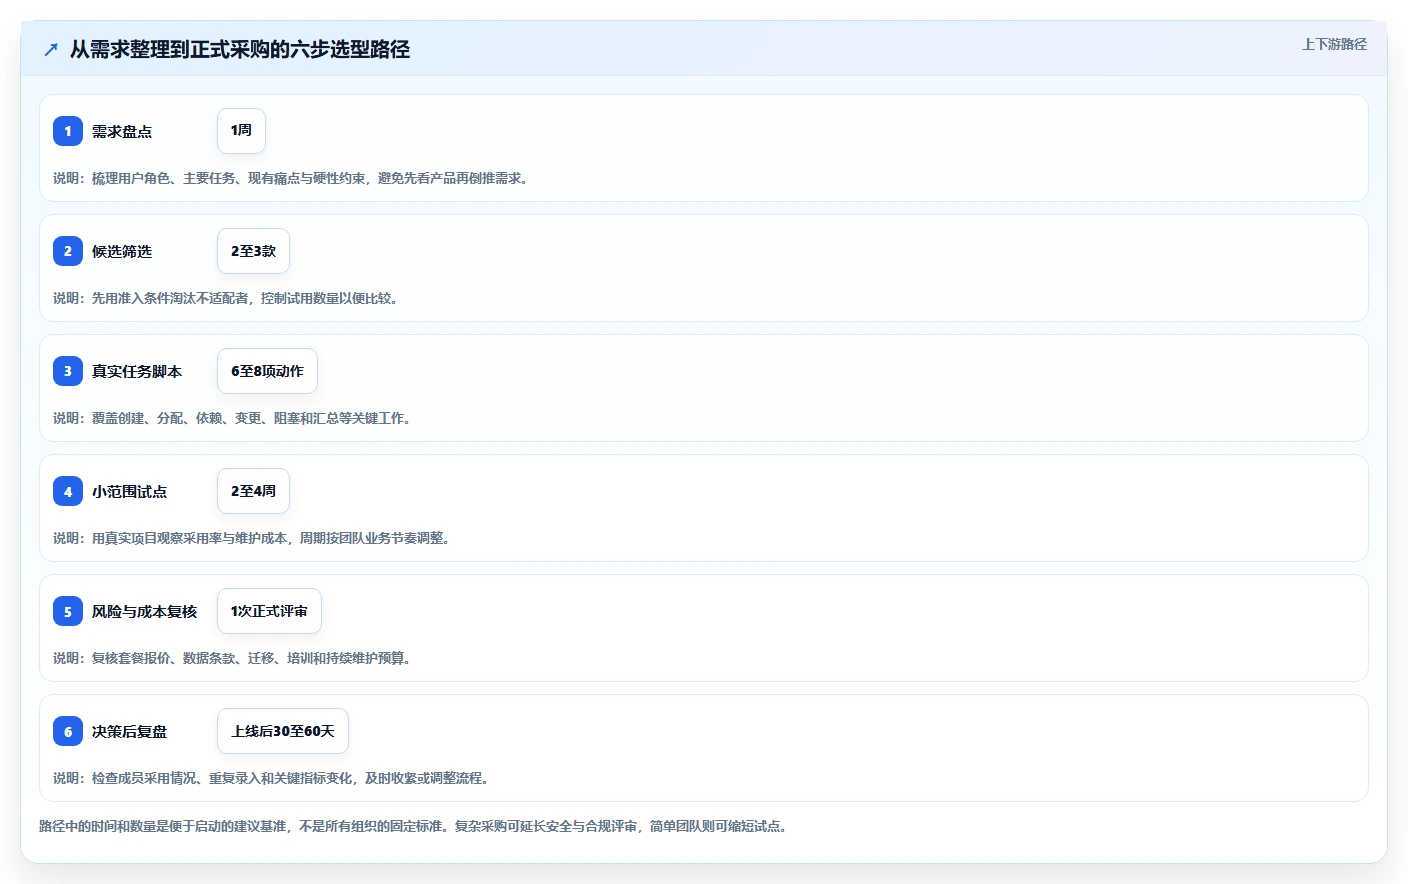Screen dimensions: 1408x884
Task: Select the 6至8项动作 chip
Action: [267, 371]
